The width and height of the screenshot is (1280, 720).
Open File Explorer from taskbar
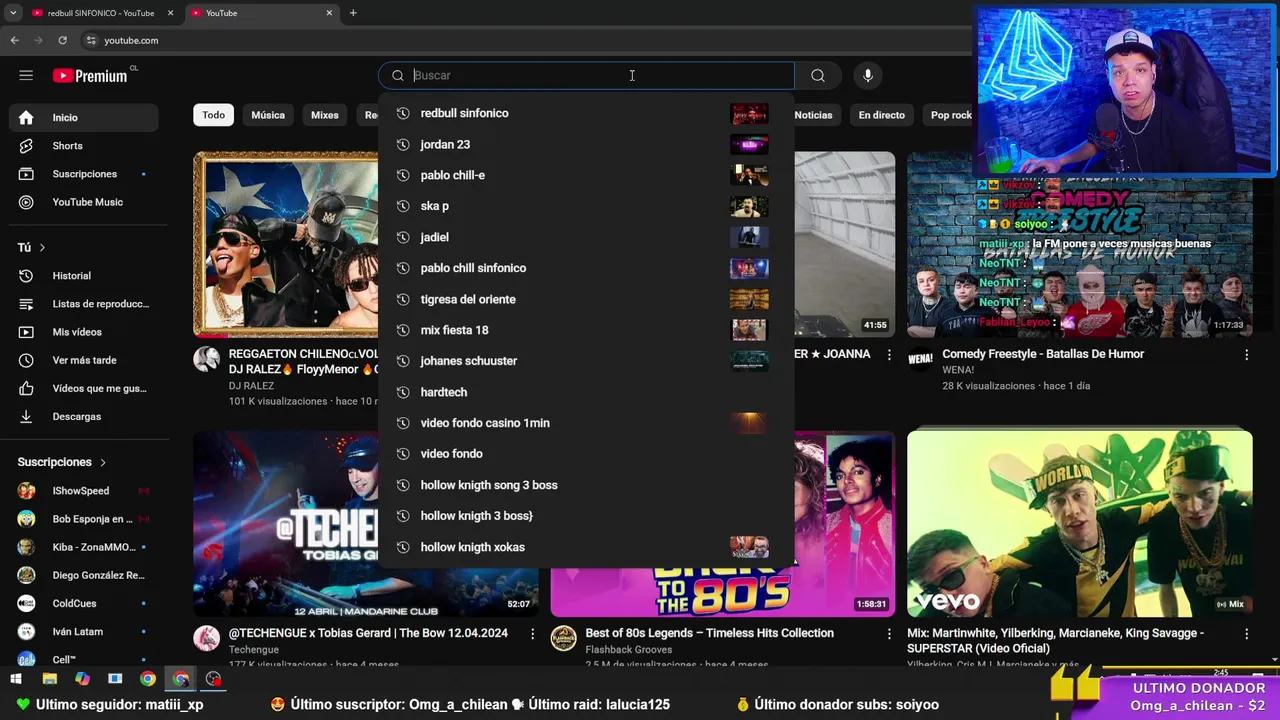click(x=49, y=679)
